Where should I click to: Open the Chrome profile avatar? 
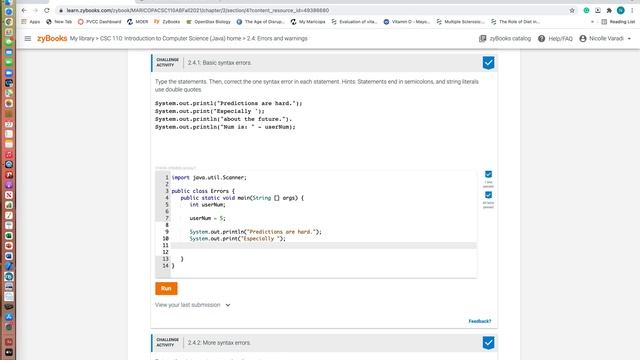click(620, 10)
